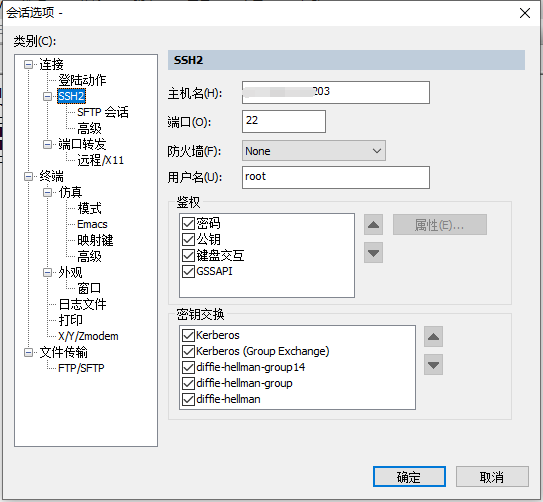
Task: Move the selected authentication method down
Action: pyautogui.click(x=373, y=253)
